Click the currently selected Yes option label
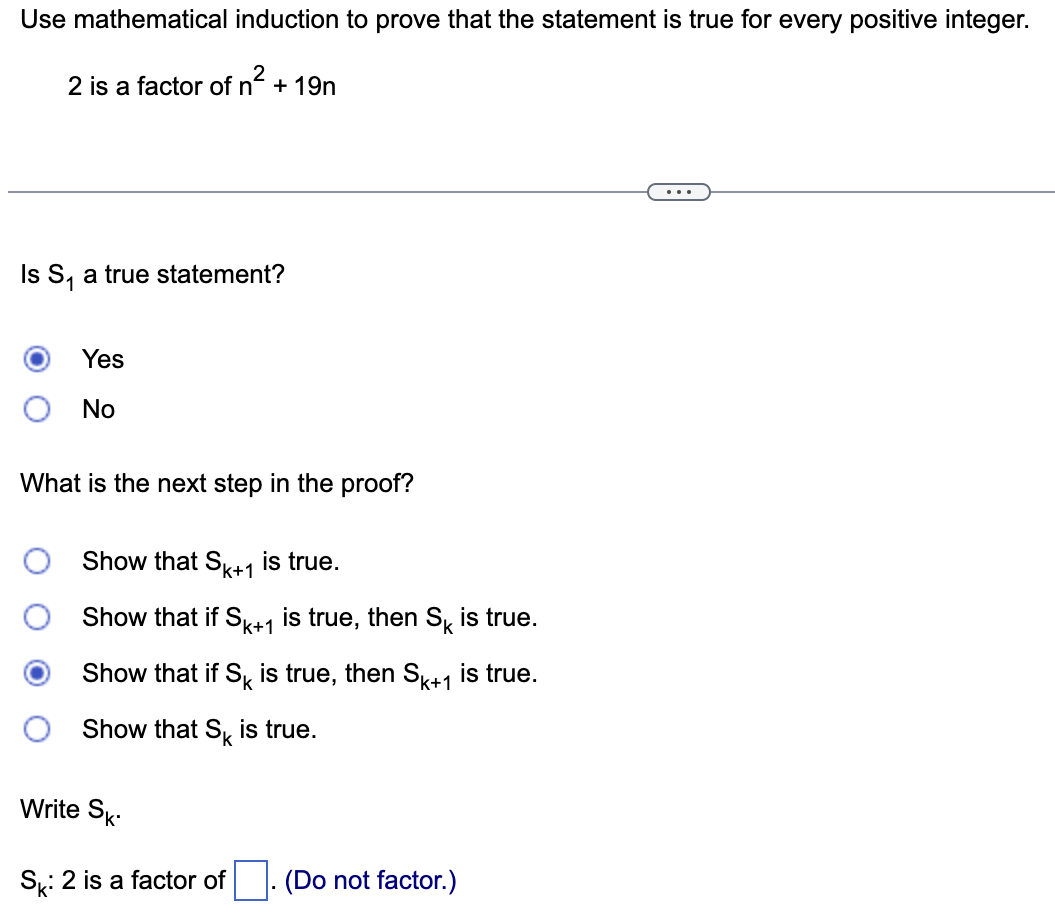1055x917 pixels. [x=103, y=359]
